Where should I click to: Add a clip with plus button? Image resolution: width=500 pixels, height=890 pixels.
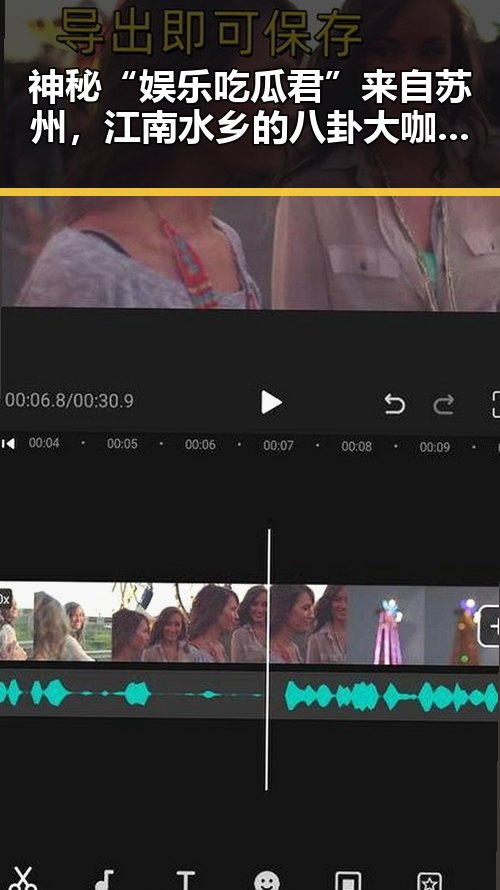[489, 626]
